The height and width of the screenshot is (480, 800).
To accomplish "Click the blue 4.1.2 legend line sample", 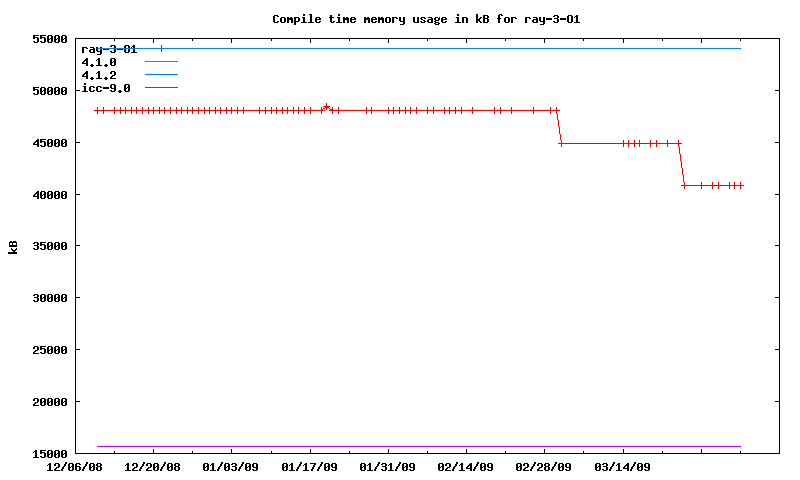I will (x=161, y=75).
